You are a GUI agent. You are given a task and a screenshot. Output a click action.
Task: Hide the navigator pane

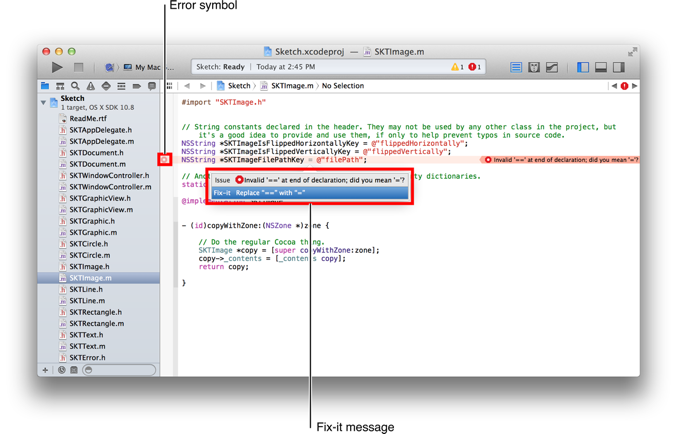click(583, 67)
